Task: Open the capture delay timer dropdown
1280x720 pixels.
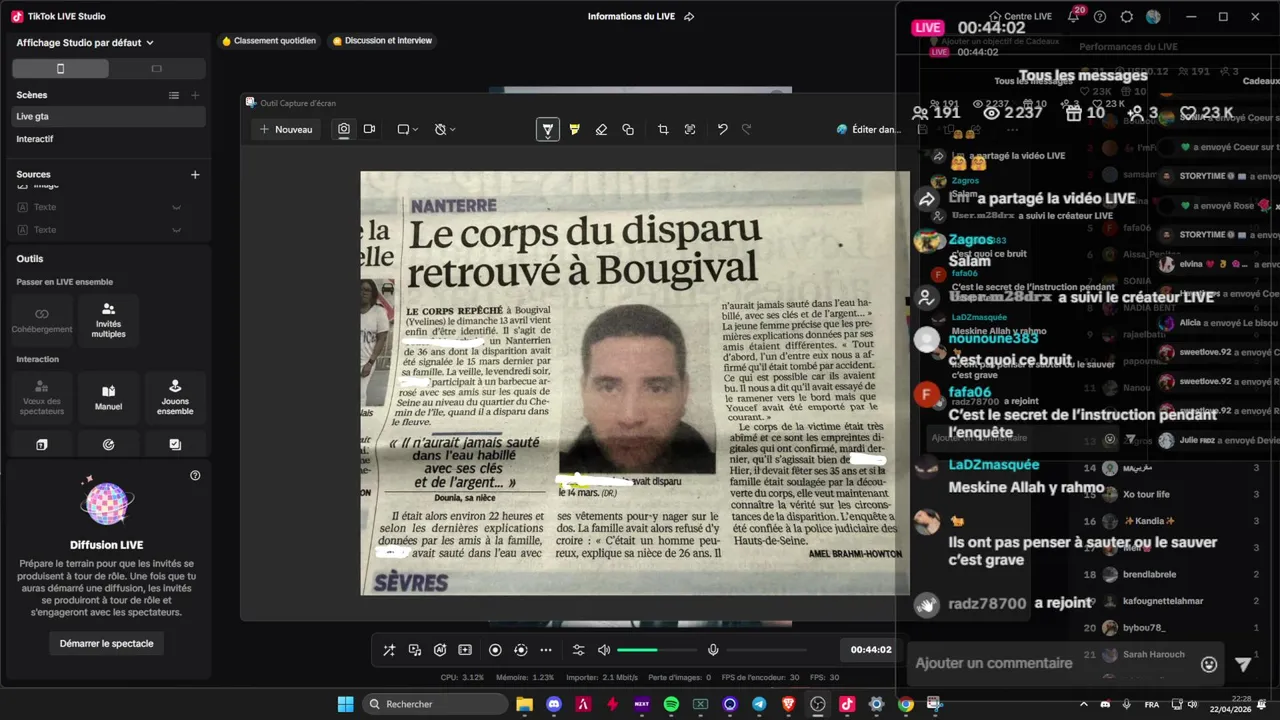Action: [445, 129]
